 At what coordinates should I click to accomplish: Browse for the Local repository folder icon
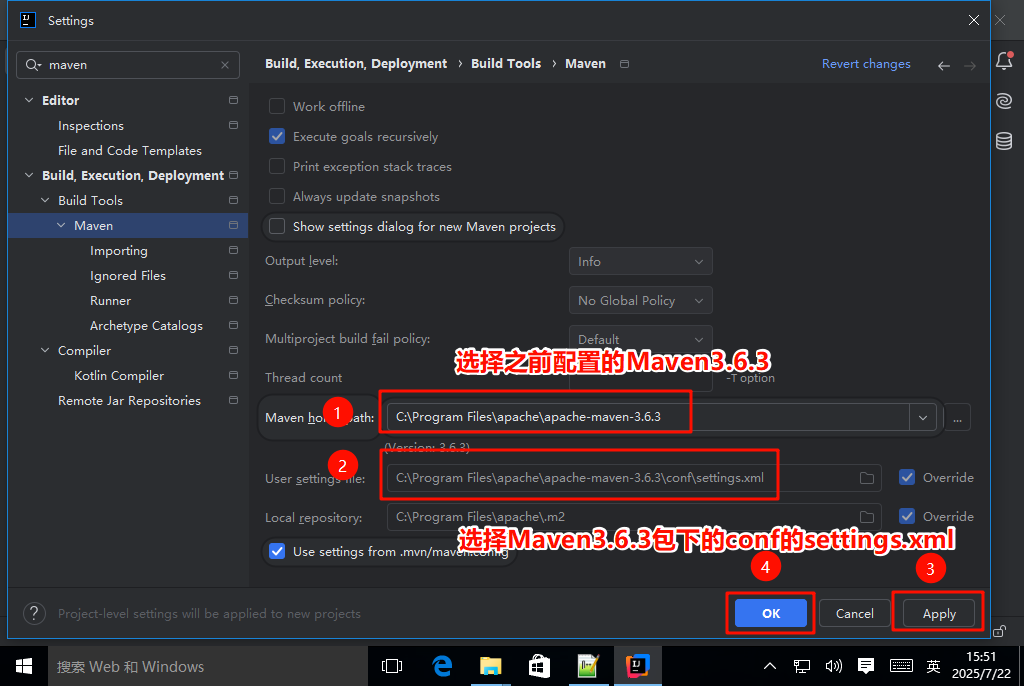click(867, 517)
